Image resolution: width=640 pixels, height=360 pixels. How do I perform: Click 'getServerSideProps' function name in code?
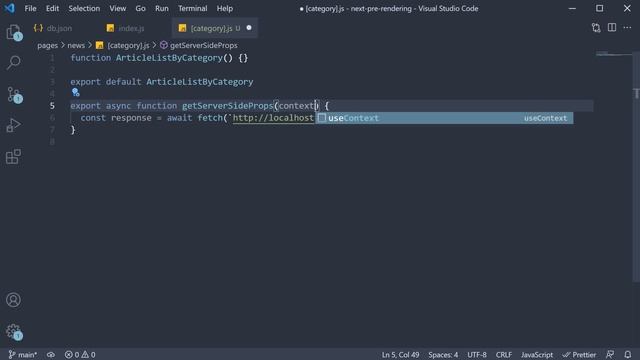pos(227,106)
